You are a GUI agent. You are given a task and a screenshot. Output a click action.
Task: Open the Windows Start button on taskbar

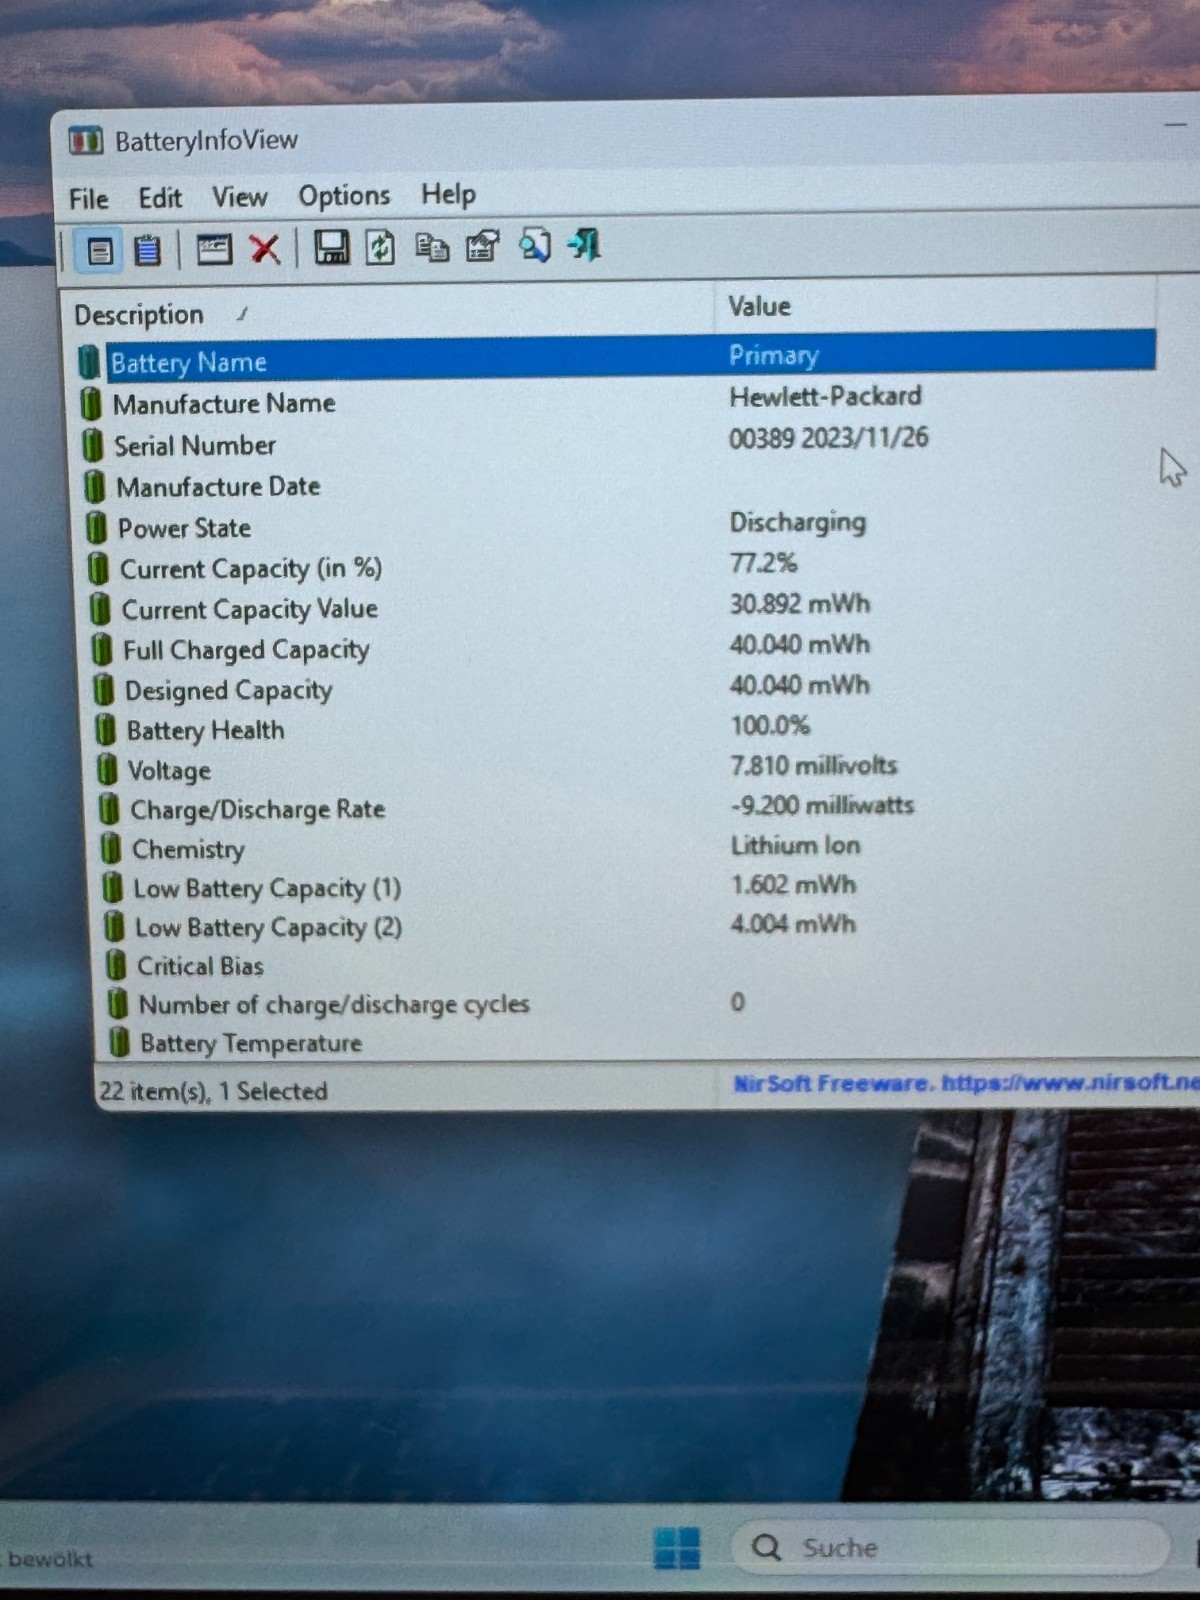[x=677, y=1549]
